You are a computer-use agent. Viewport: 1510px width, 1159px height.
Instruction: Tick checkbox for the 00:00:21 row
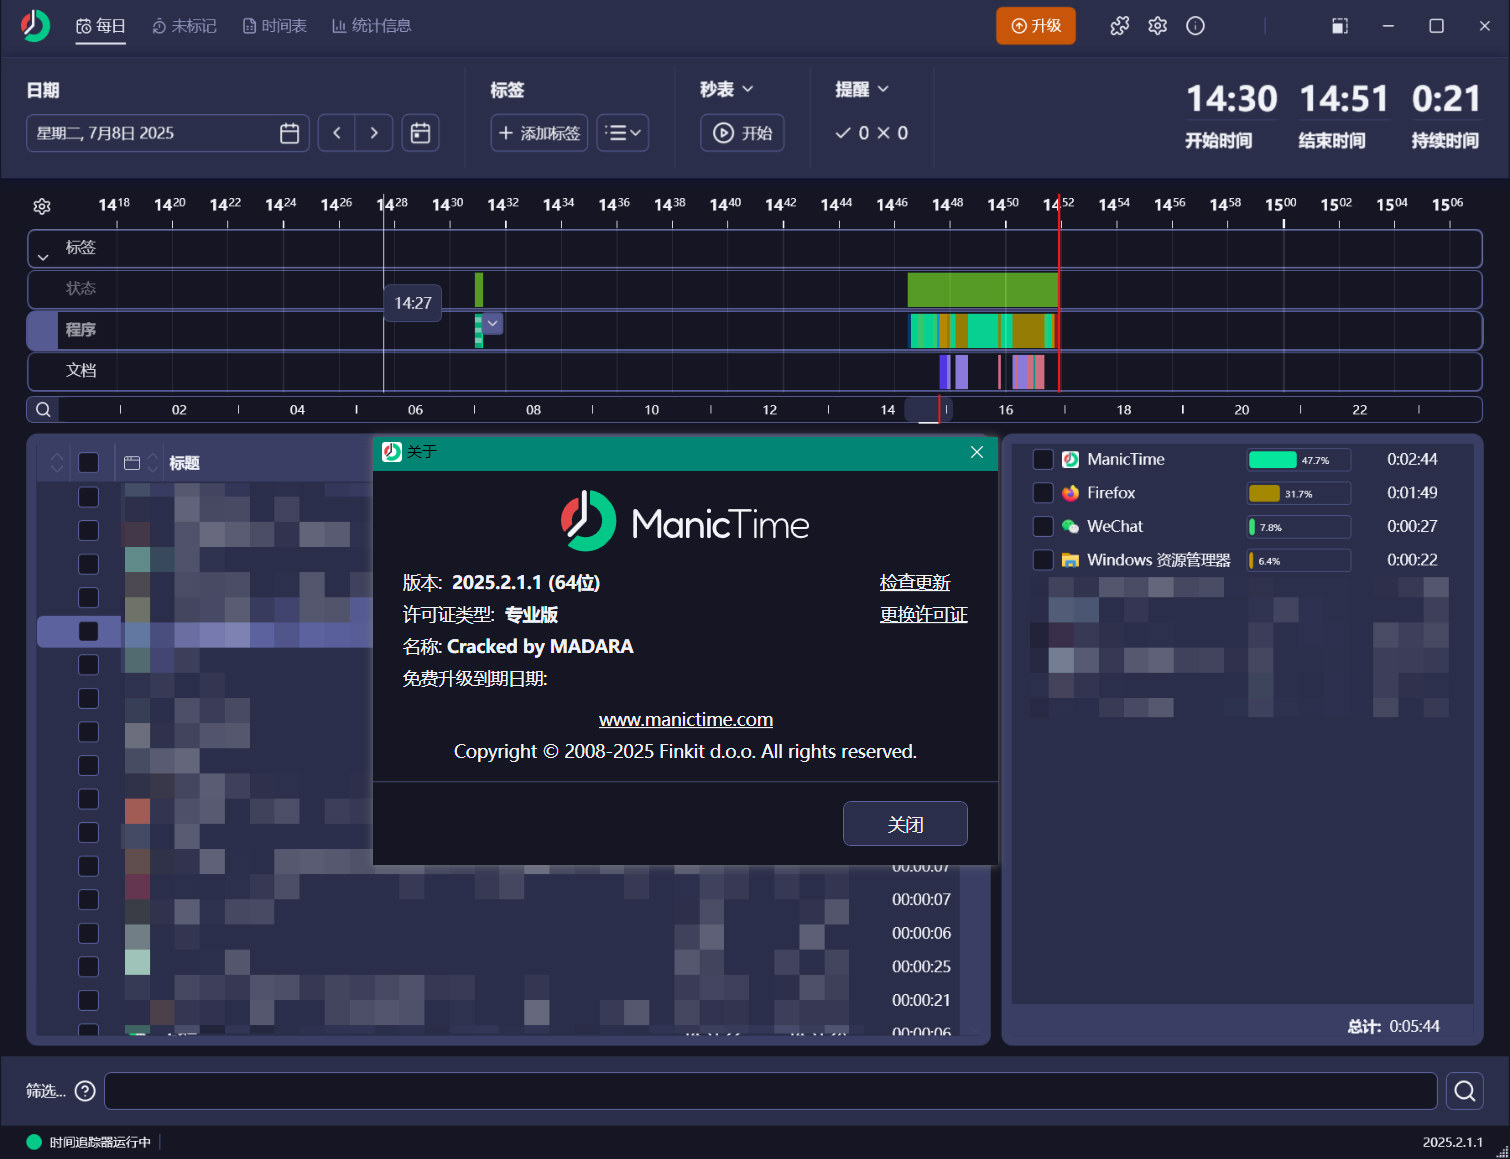[x=89, y=1000]
